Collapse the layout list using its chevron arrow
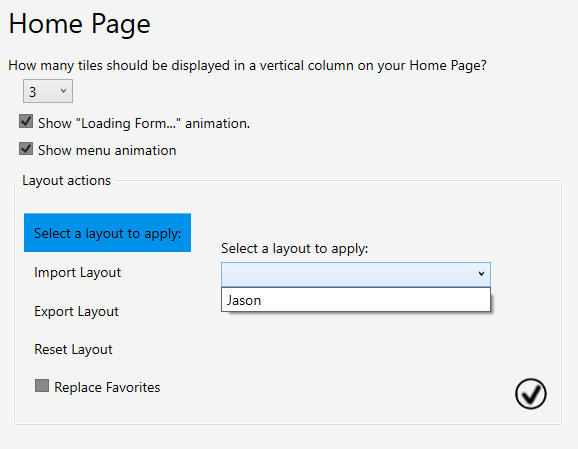This screenshot has height=449, width=578. 481,274
